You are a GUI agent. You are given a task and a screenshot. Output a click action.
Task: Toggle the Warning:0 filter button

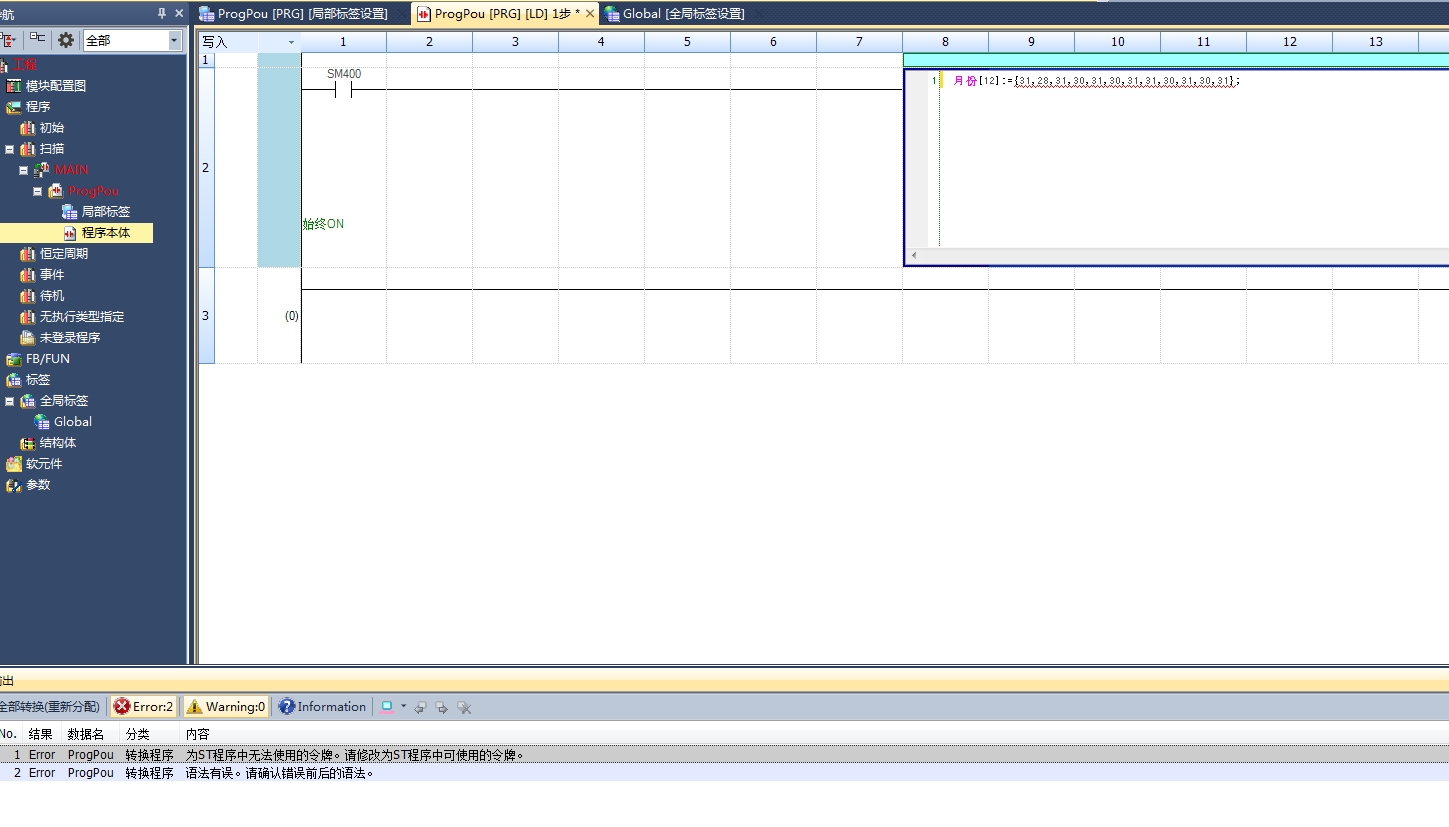tap(226, 707)
